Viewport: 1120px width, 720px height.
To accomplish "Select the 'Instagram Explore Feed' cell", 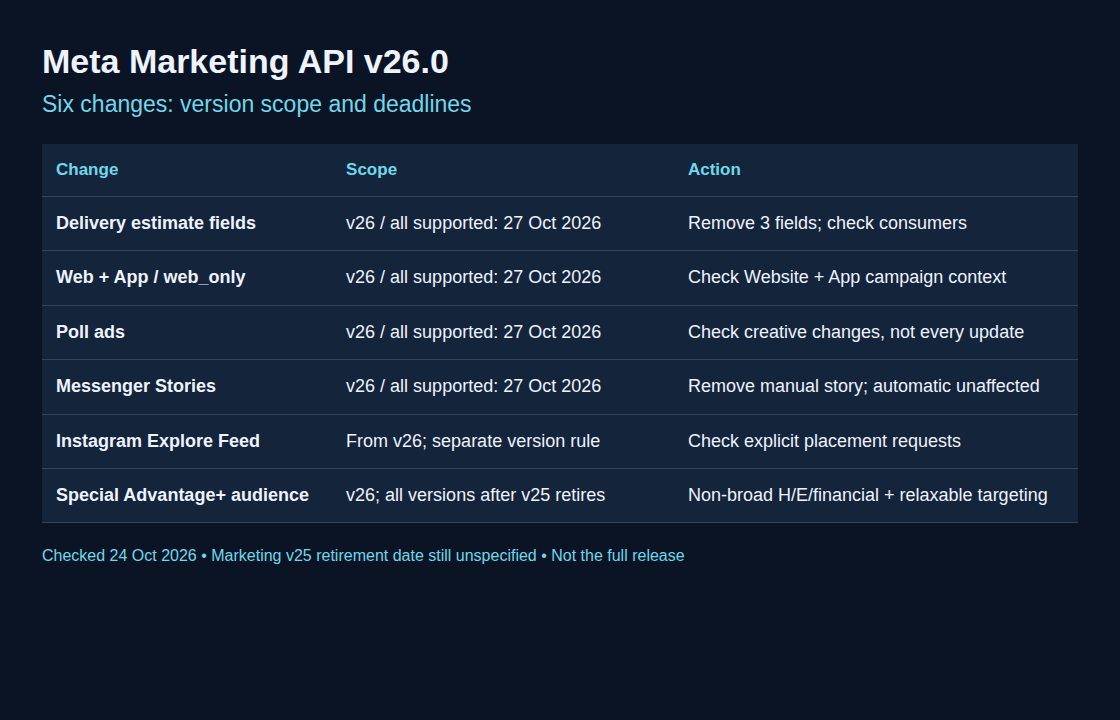I will click(158, 441).
